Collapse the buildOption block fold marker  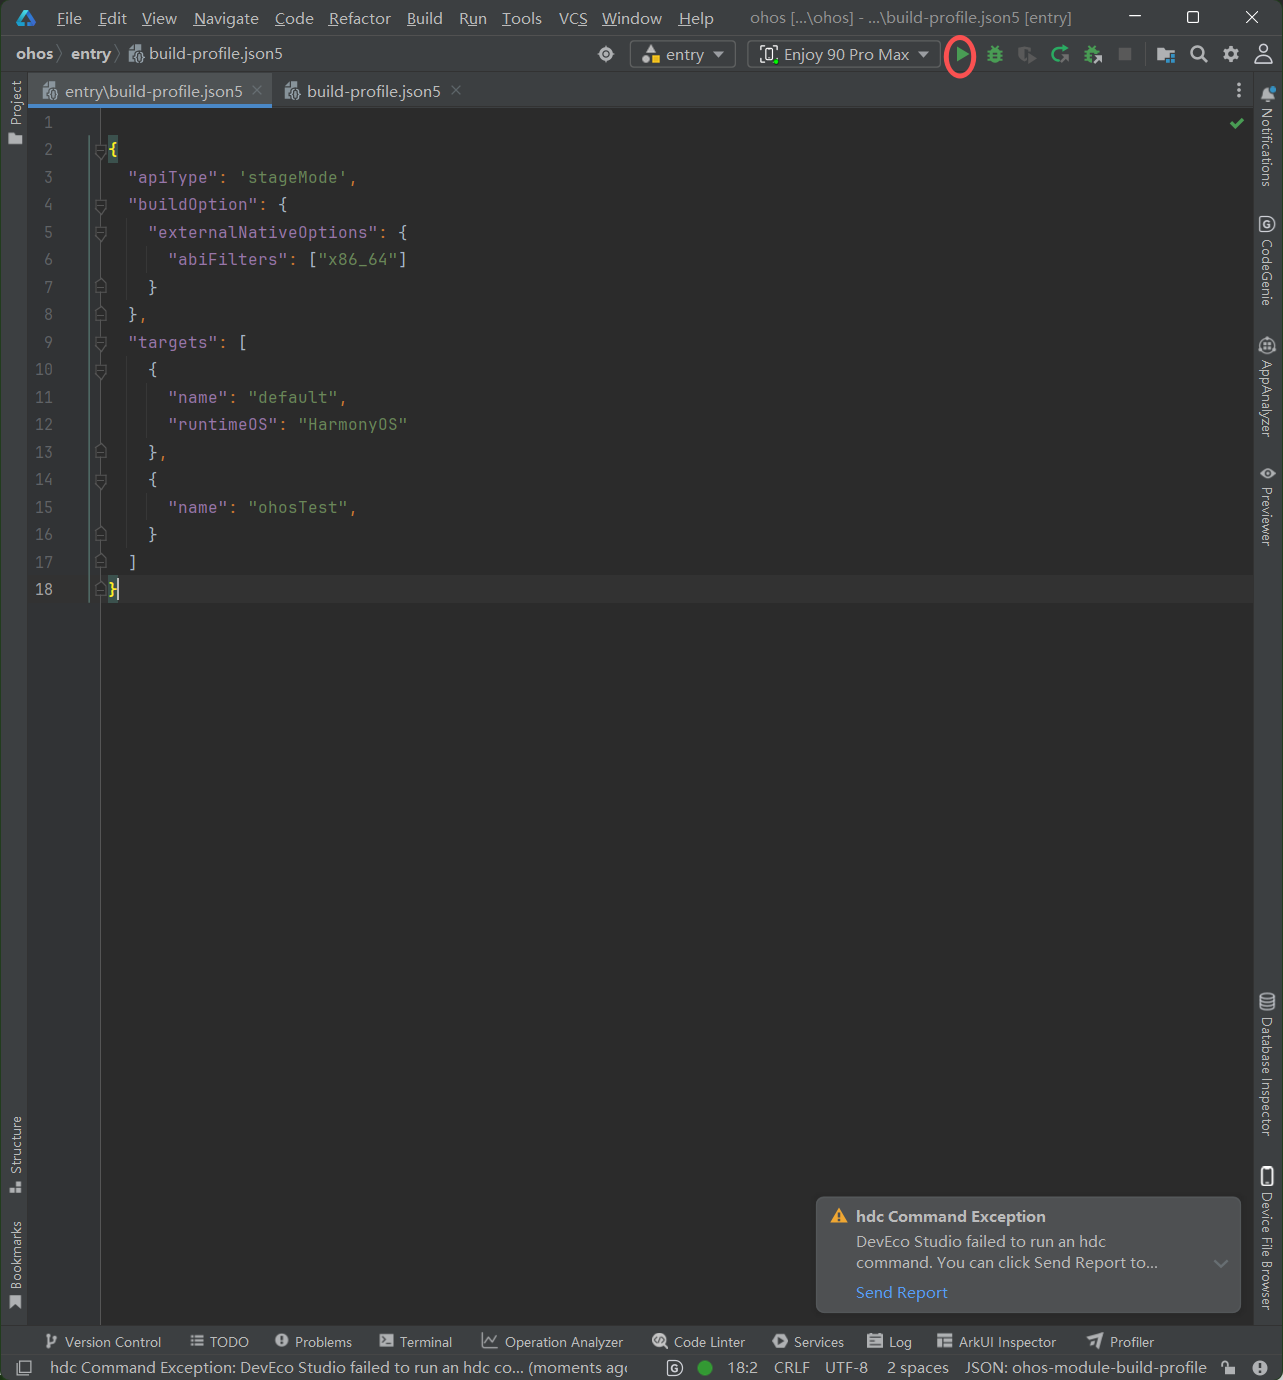point(100,205)
